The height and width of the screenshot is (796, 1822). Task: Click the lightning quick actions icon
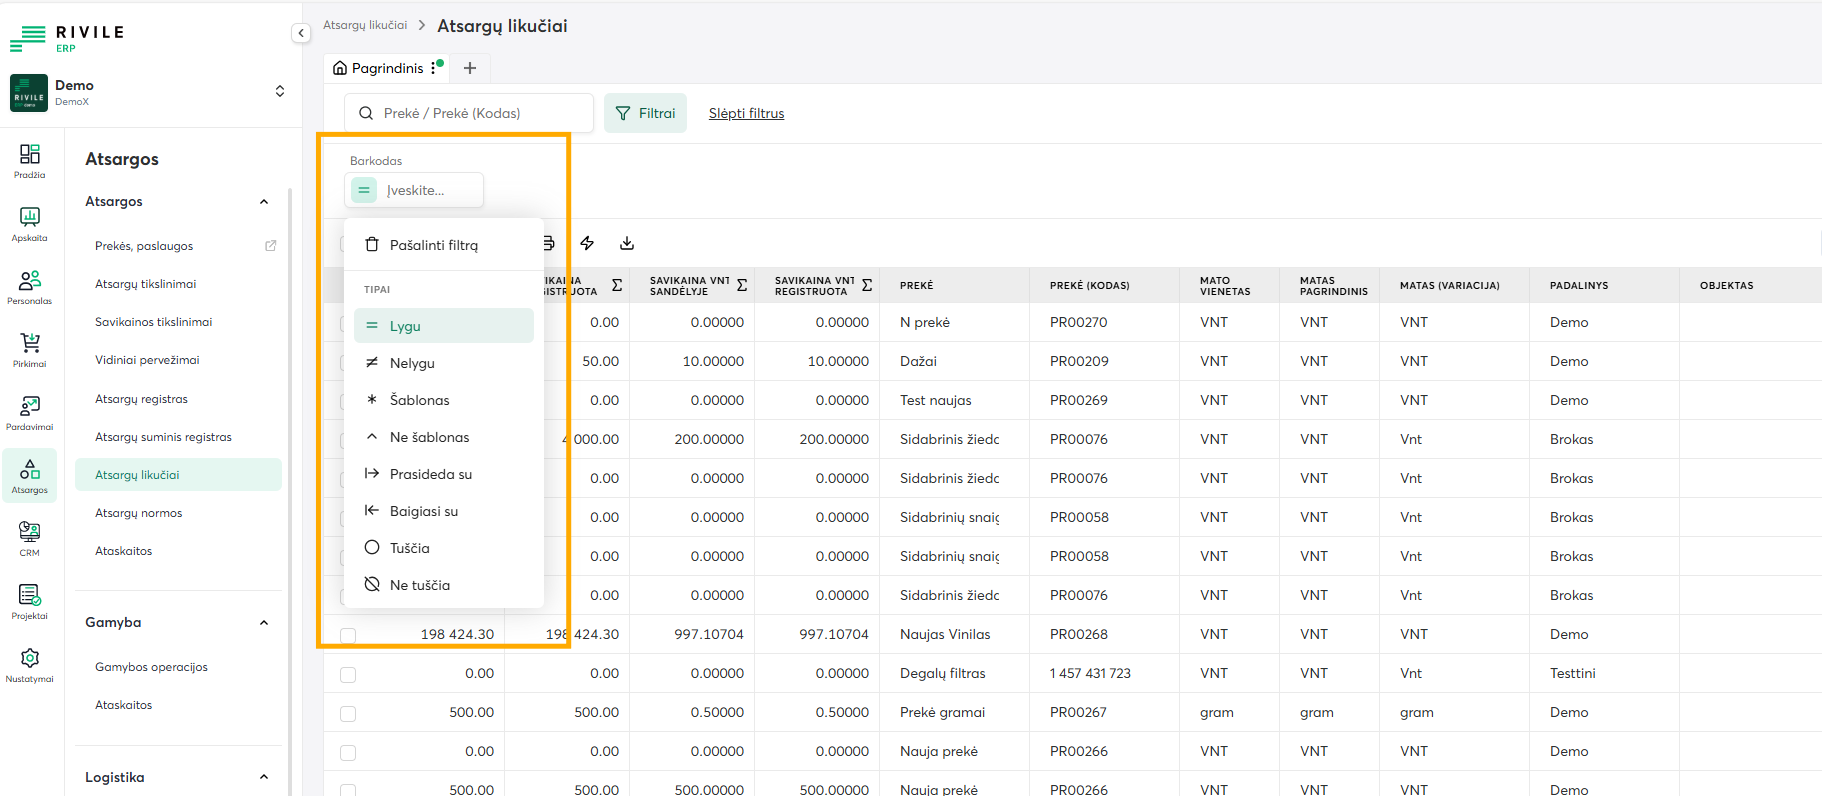[x=587, y=243]
